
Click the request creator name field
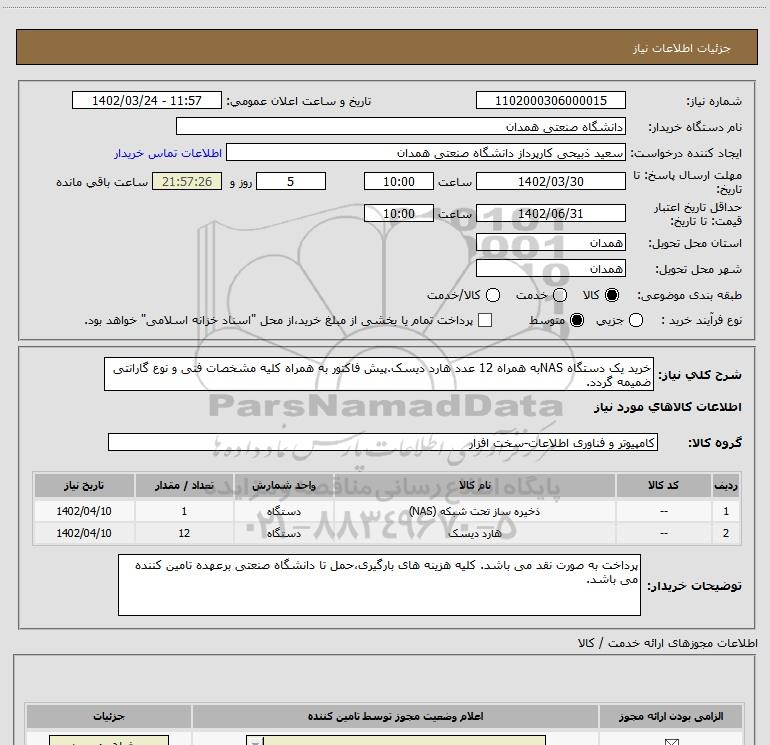coord(426,153)
